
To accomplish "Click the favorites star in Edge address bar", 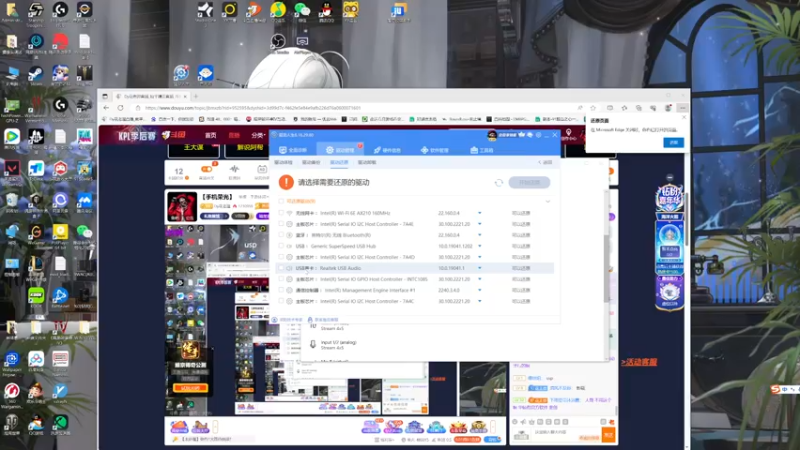I will tap(593, 108).
